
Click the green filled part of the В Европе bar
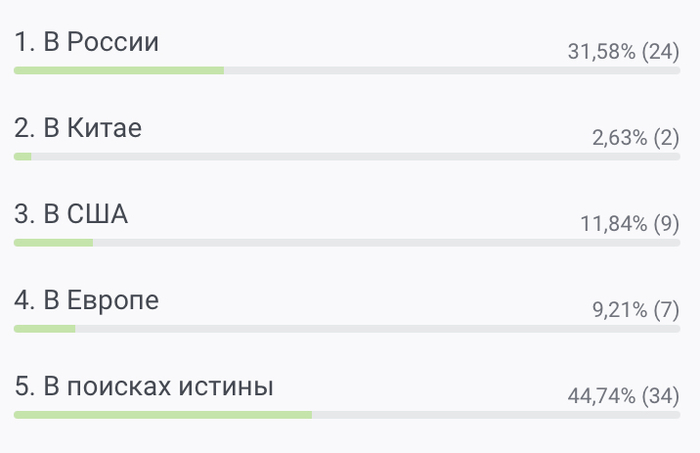click(x=44, y=329)
